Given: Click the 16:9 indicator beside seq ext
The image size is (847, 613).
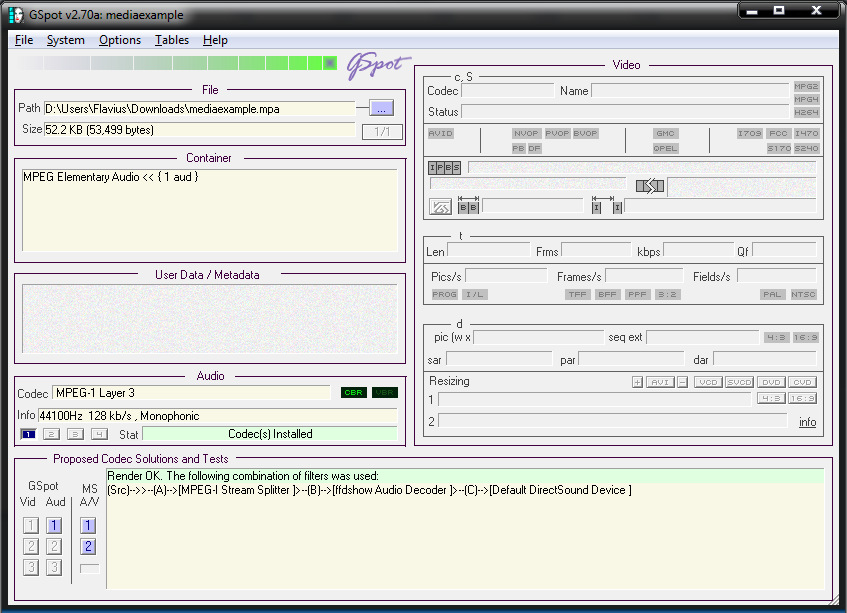Looking at the screenshot, I should pyautogui.click(x=805, y=338).
